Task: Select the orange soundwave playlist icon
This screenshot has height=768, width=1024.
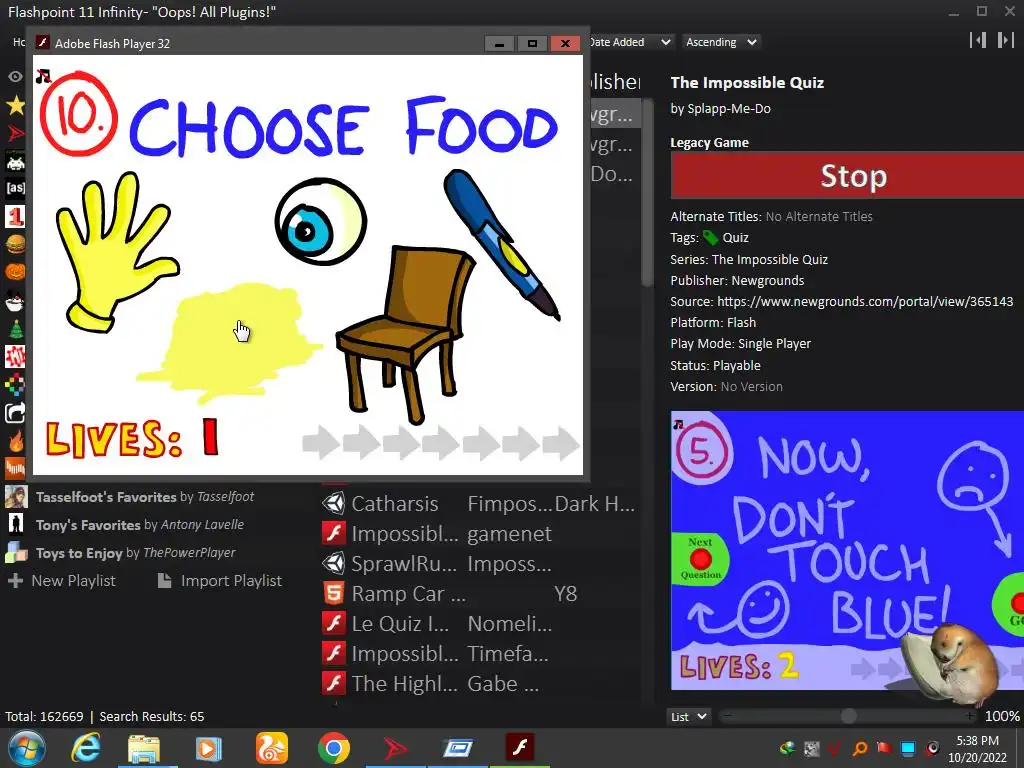Action: point(15,468)
